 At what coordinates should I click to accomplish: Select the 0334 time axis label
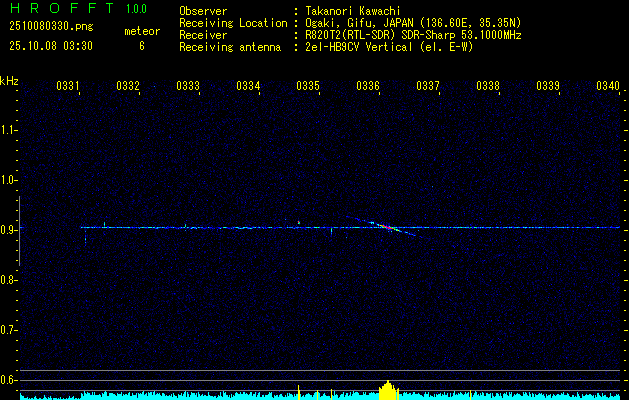tap(248, 85)
